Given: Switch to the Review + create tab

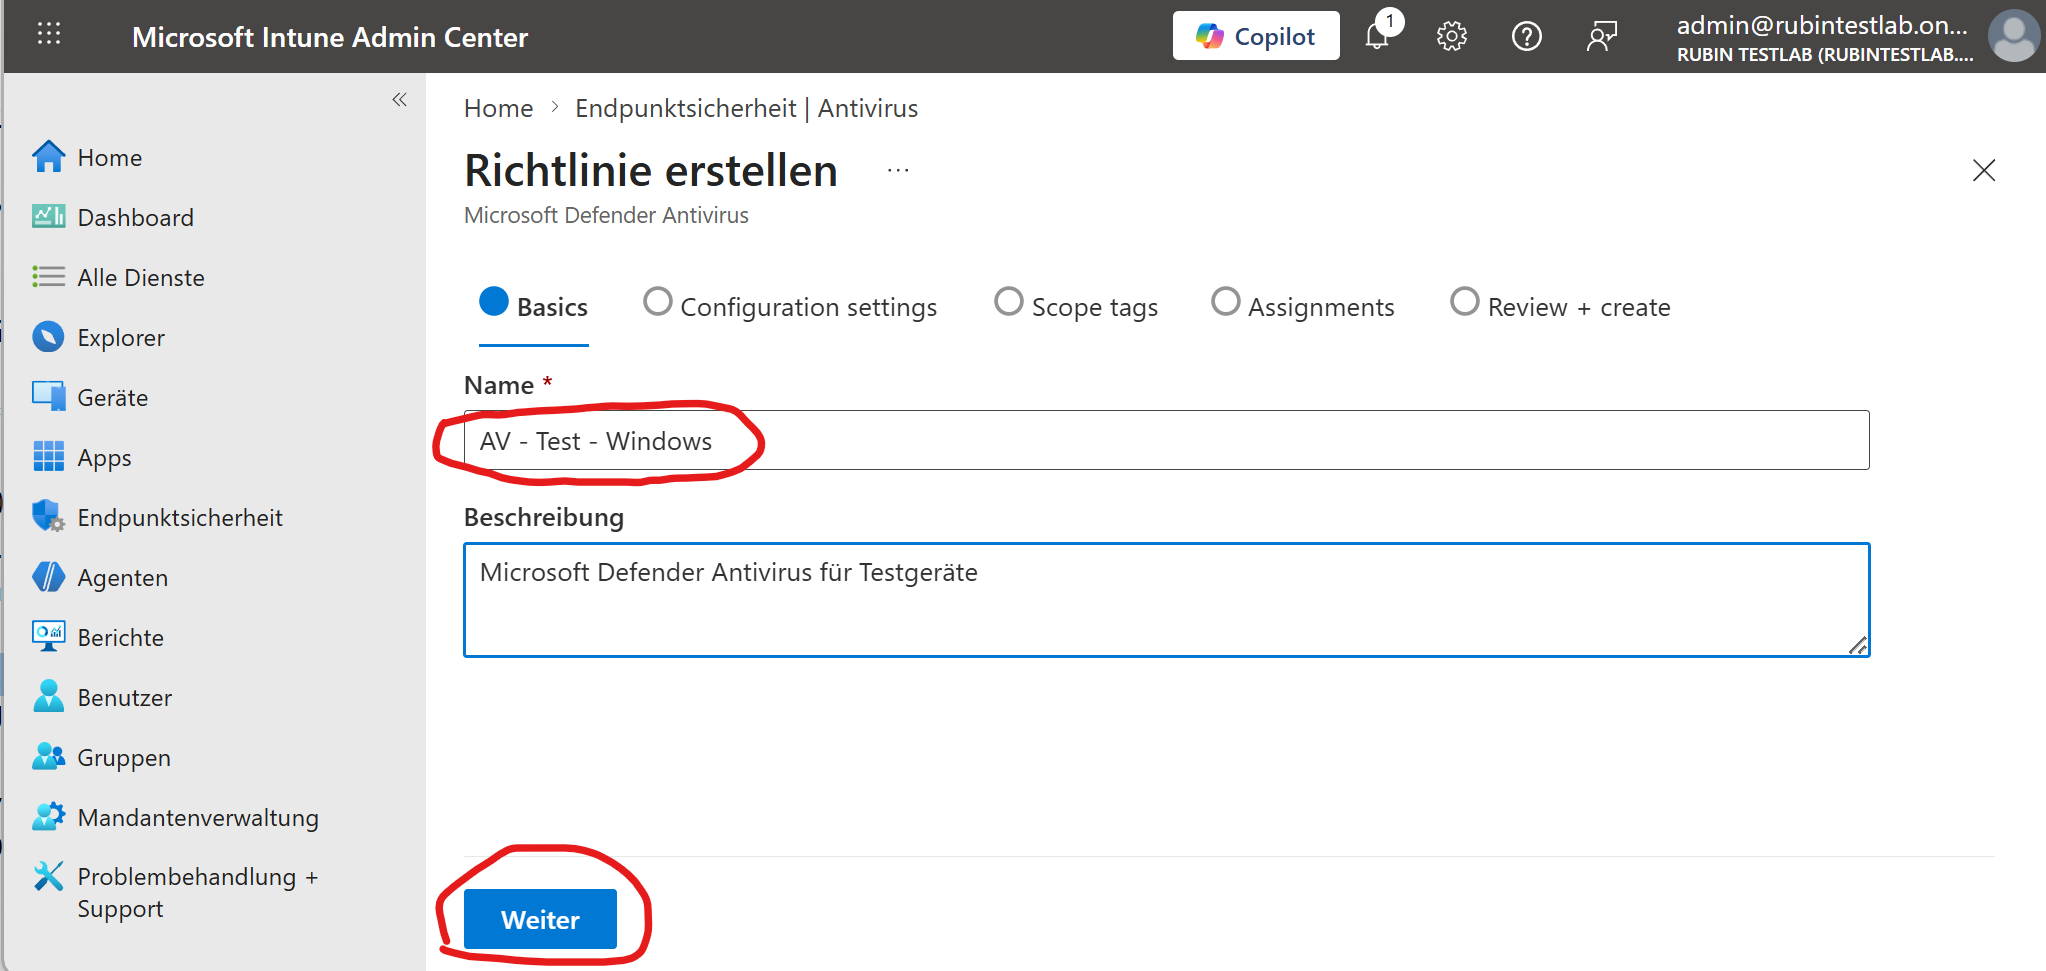Looking at the screenshot, I should point(1577,307).
